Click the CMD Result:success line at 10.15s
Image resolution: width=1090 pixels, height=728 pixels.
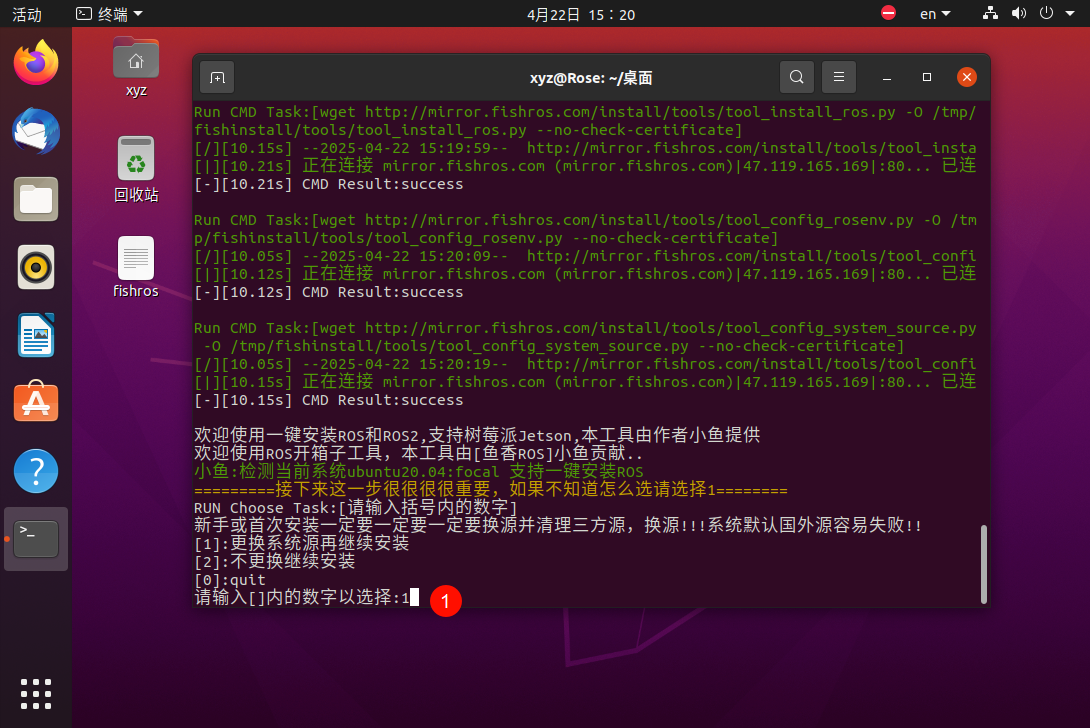pos(329,400)
